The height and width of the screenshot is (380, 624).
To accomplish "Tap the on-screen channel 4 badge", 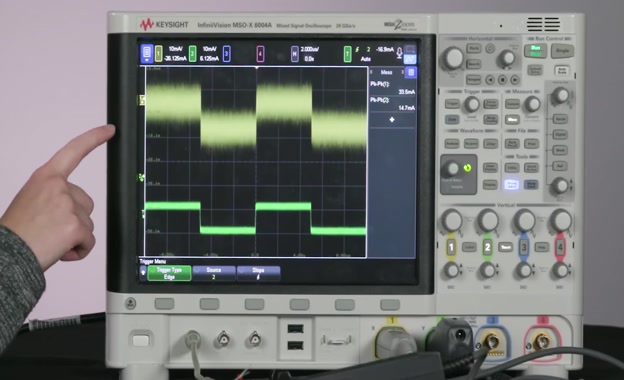I will click(x=260, y=54).
